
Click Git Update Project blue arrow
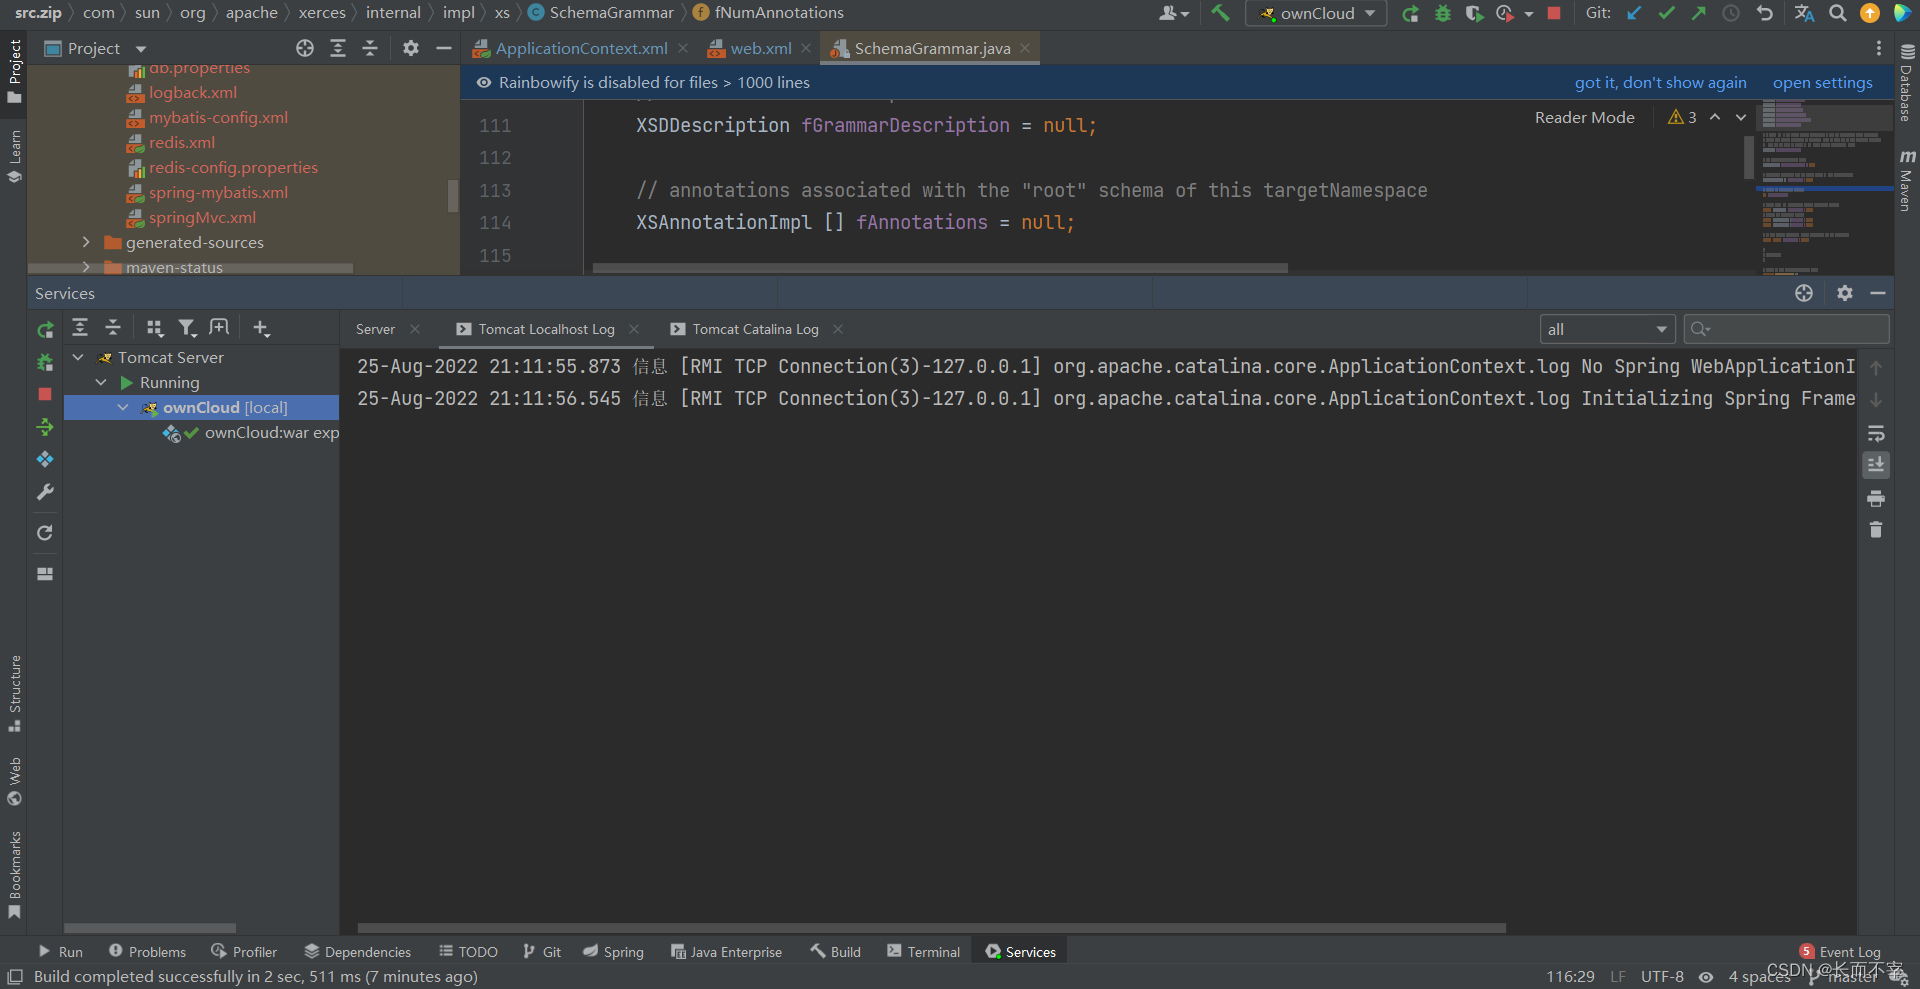1634,13
